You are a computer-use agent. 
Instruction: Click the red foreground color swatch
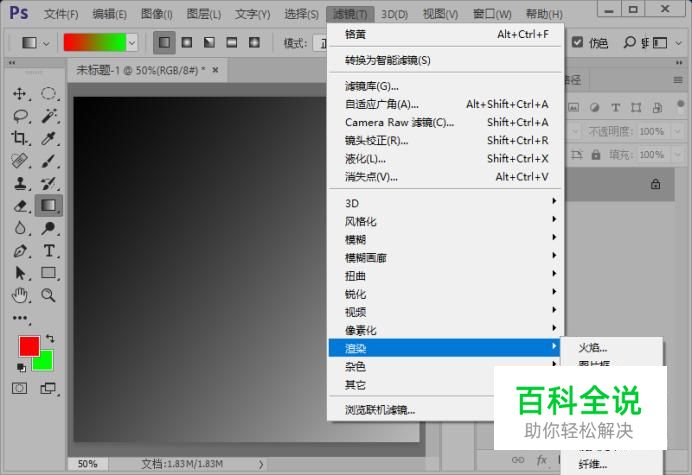pyautogui.click(x=29, y=346)
